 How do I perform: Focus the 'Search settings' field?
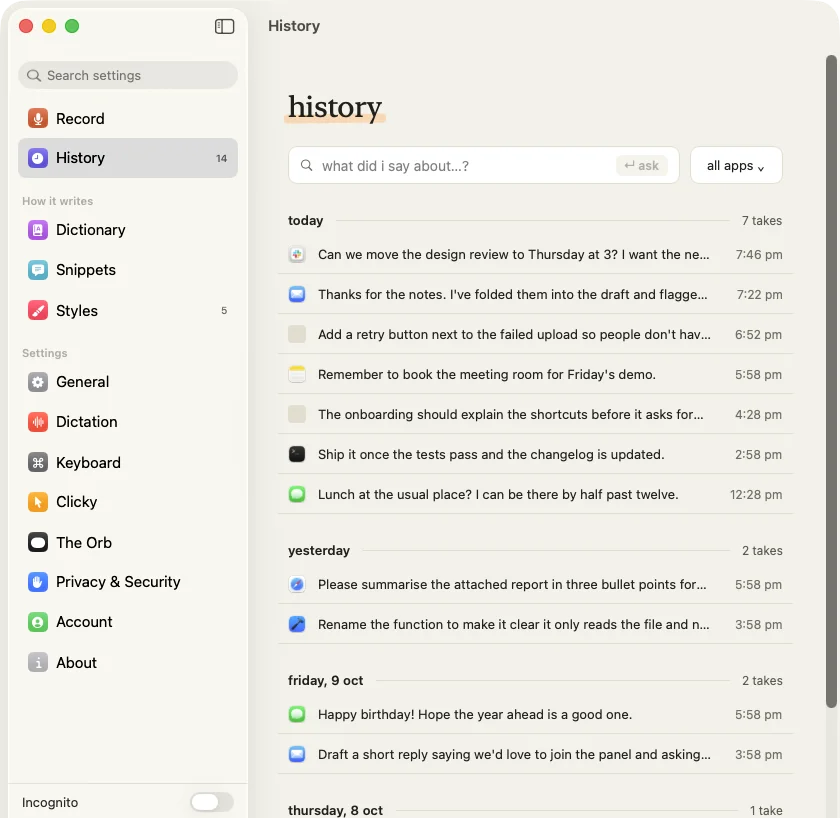(128, 75)
